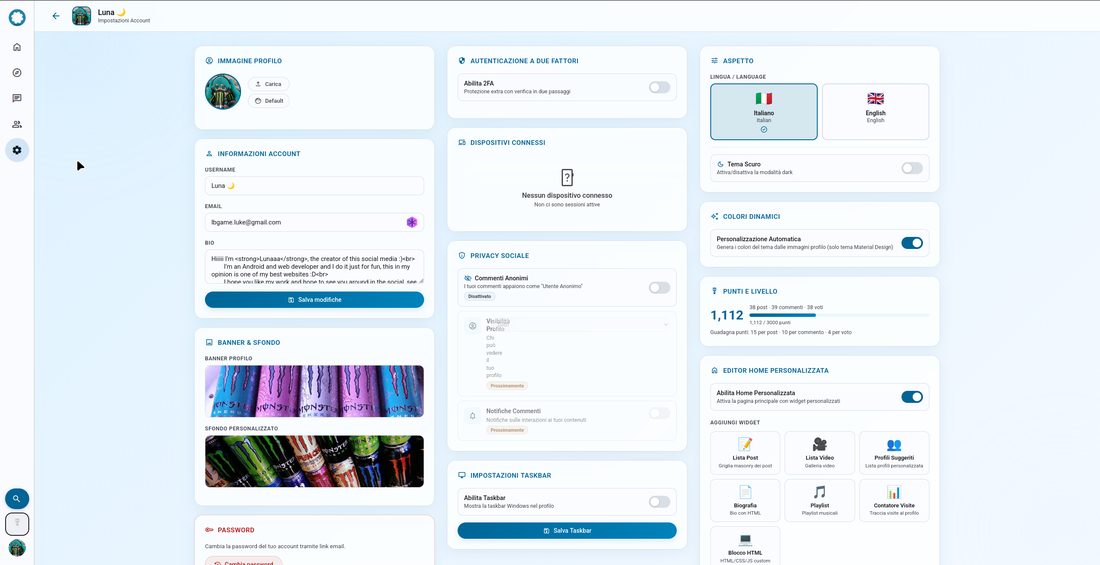
Task: Click the Visibilità Profilo person icon
Action: click(473, 326)
